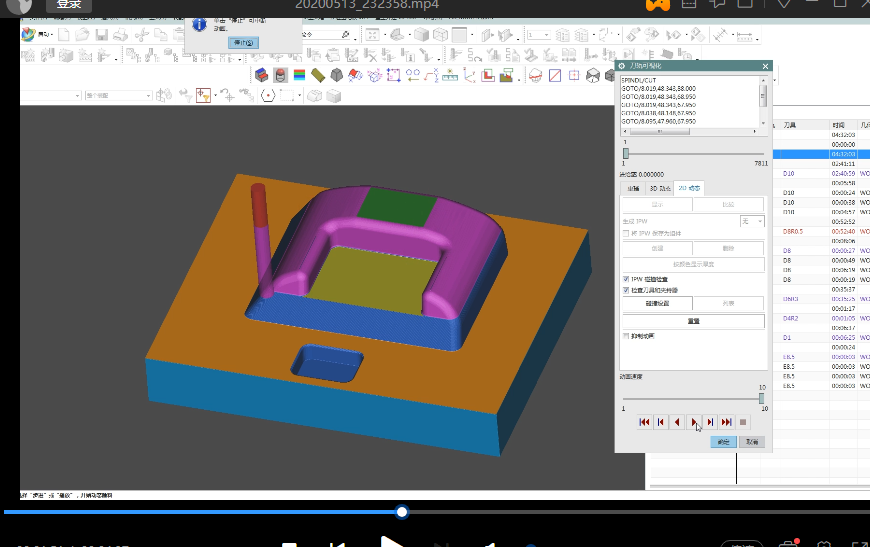
Task: Click the copy icon in main toolbar
Action: click(160, 35)
